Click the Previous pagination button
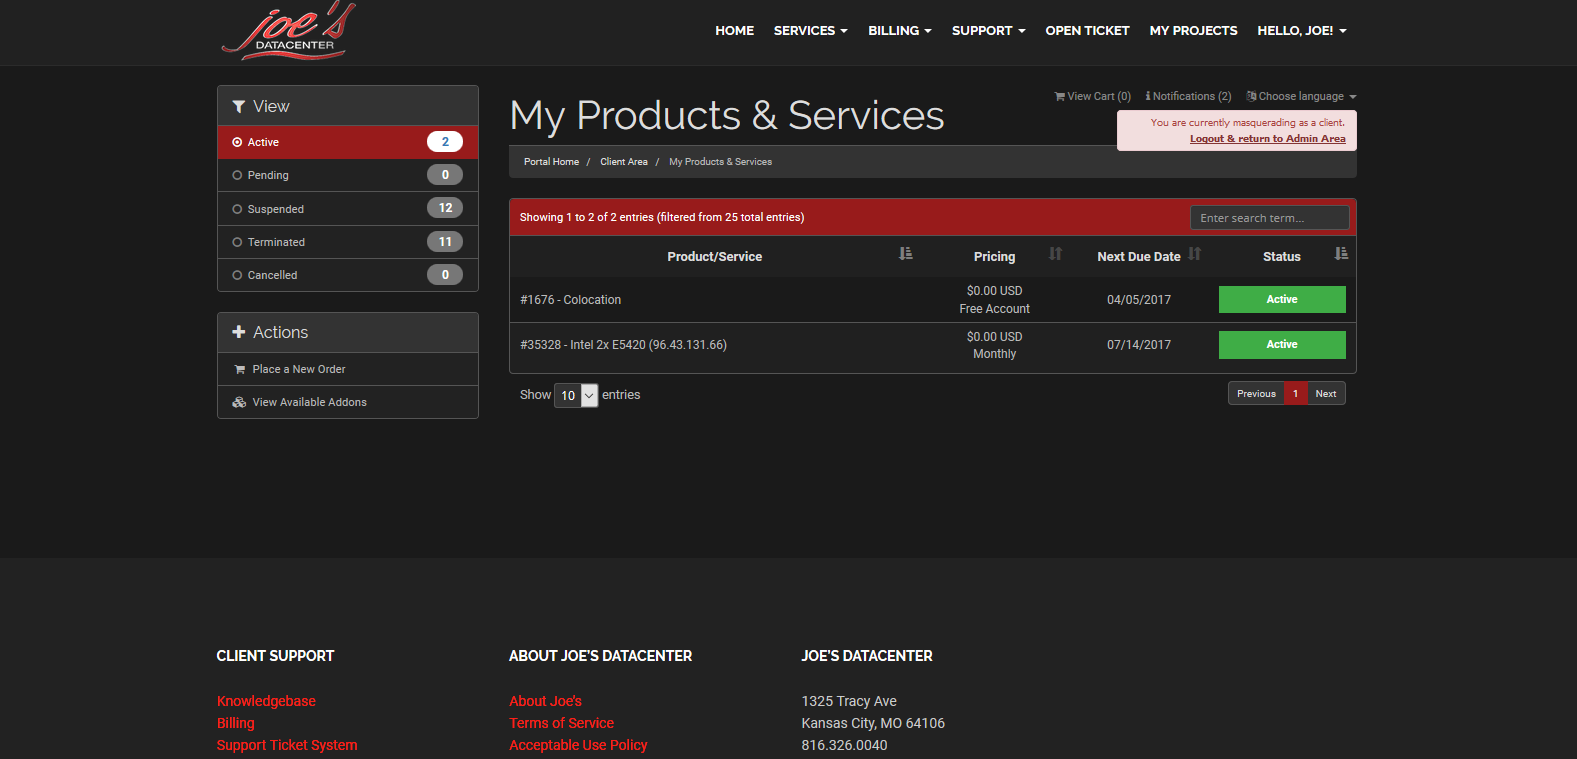The height and width of the screenshot is (759, 1577). click(x=1256, y=394)
